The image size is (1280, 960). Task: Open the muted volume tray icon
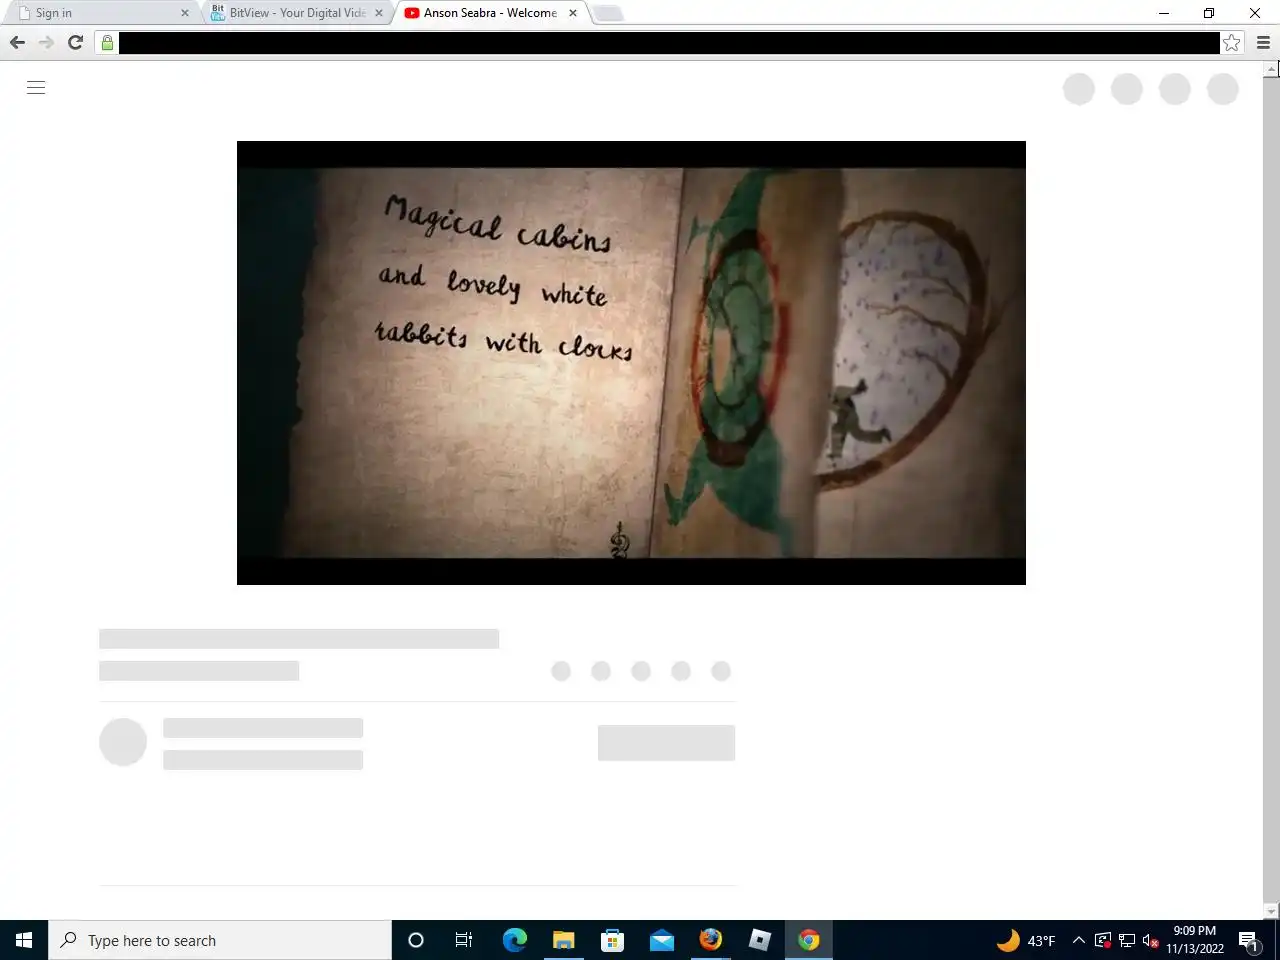tap(1151, 940)
